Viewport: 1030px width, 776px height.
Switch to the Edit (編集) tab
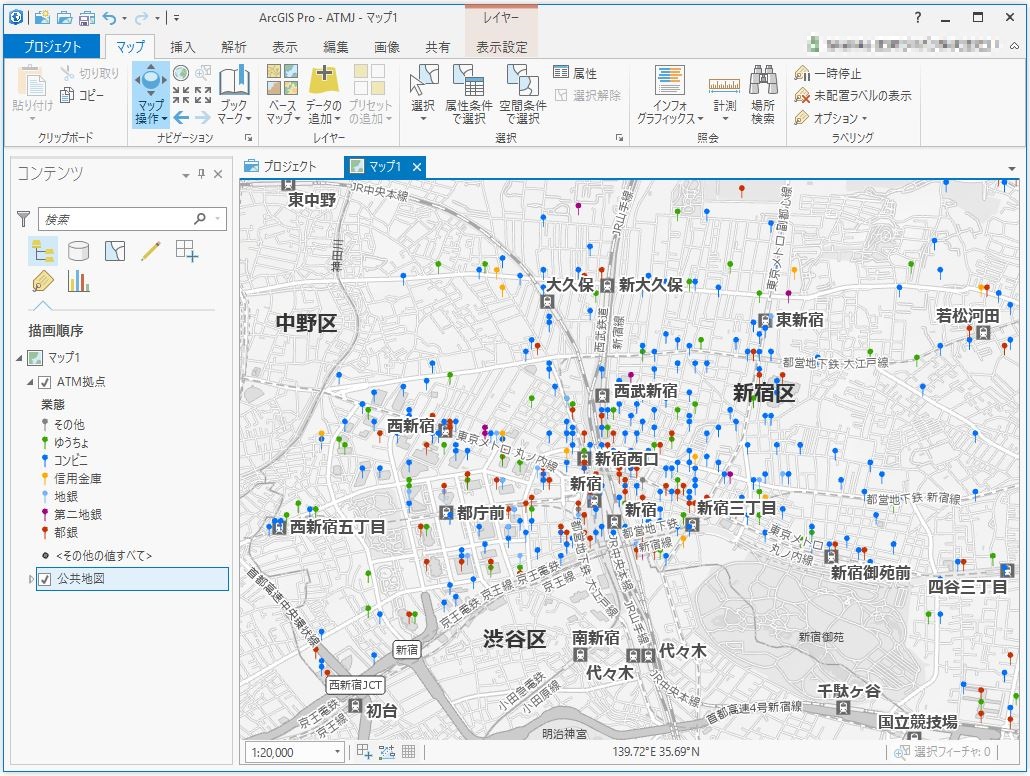click(336, 47)
